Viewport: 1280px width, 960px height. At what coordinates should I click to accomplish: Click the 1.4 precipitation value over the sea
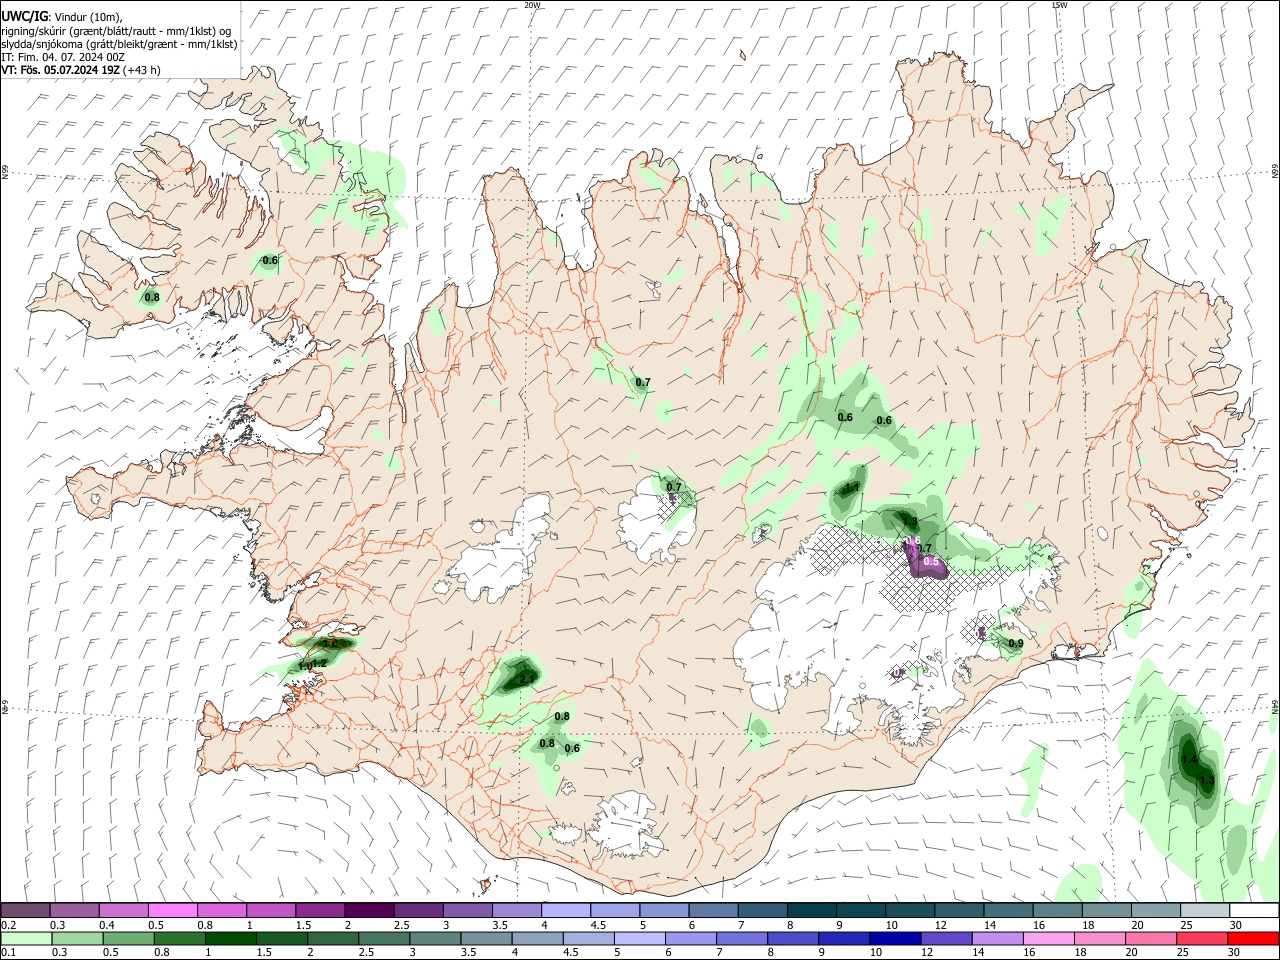click(1189, 760)
